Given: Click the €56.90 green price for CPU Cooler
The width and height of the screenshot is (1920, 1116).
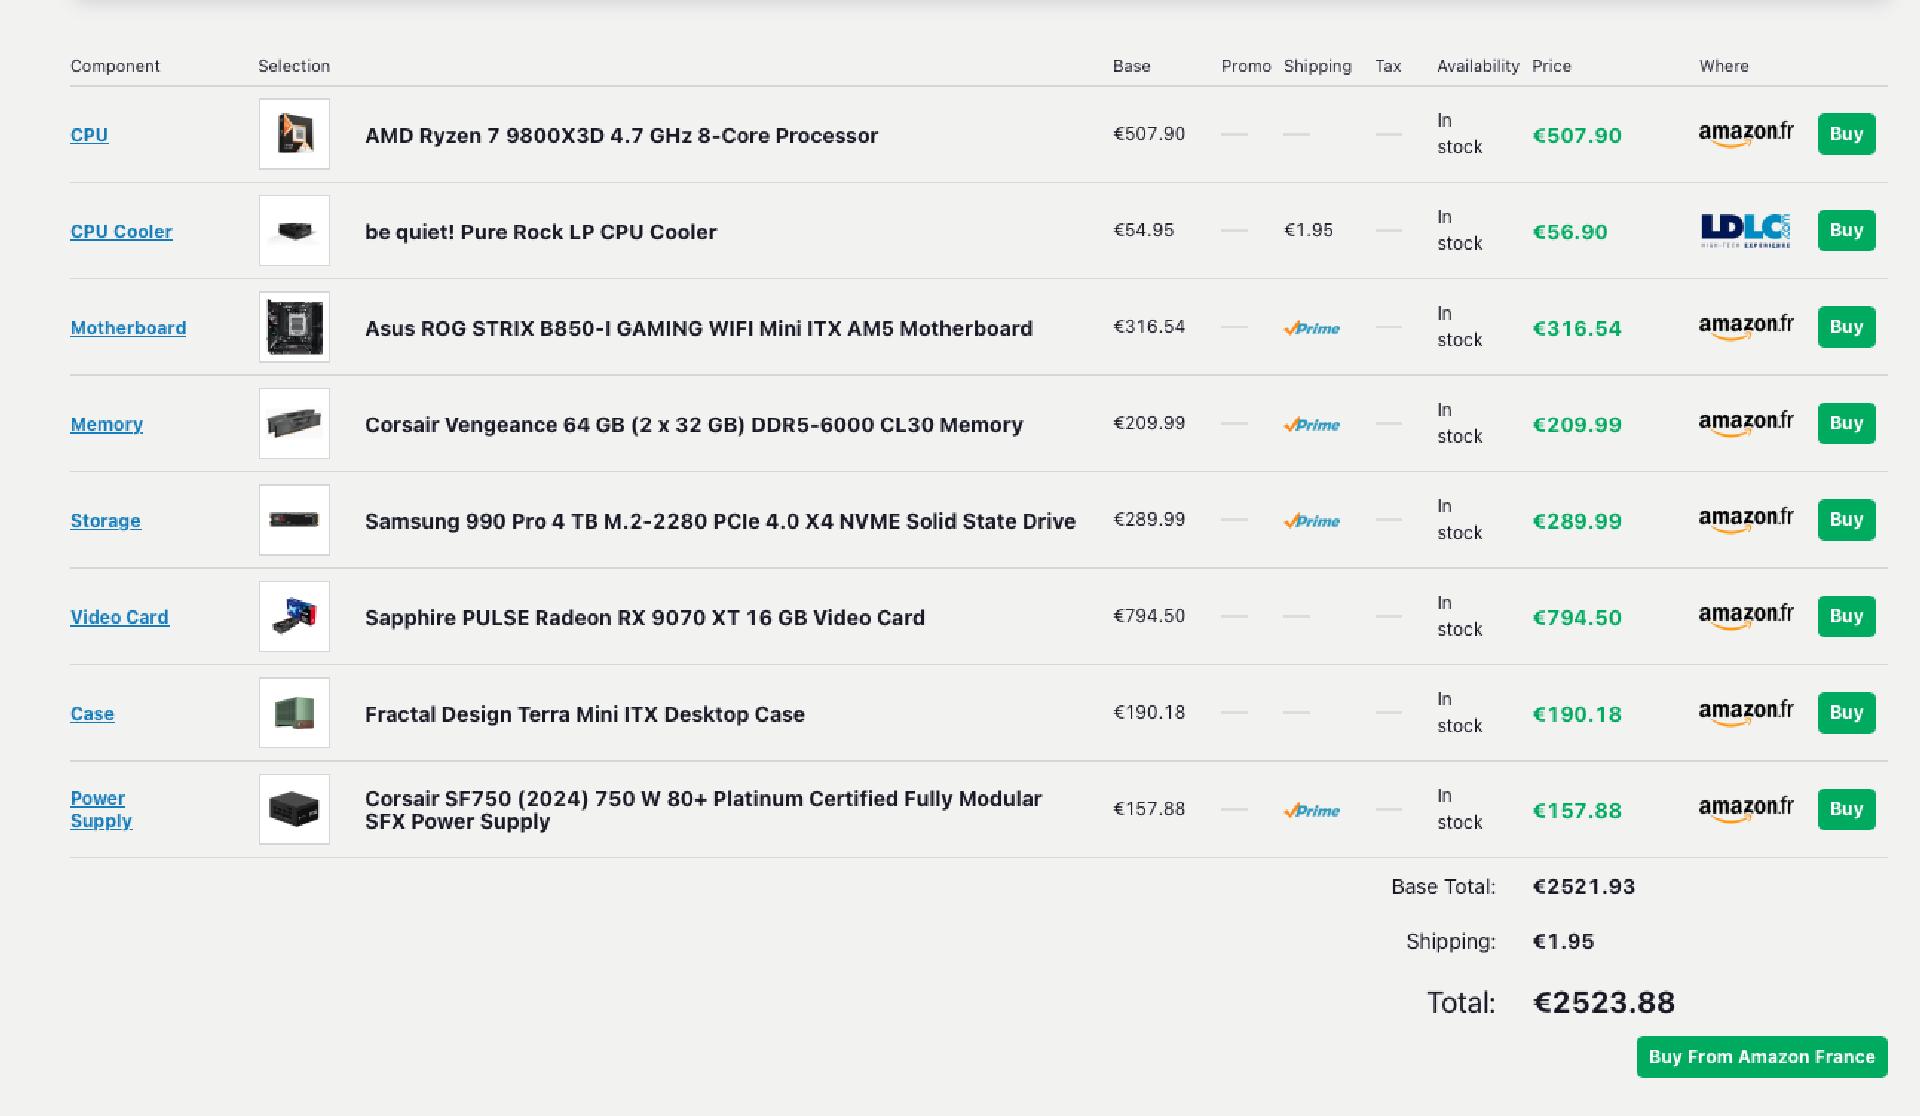Looking at the screenshot, I should [1570, 232].
